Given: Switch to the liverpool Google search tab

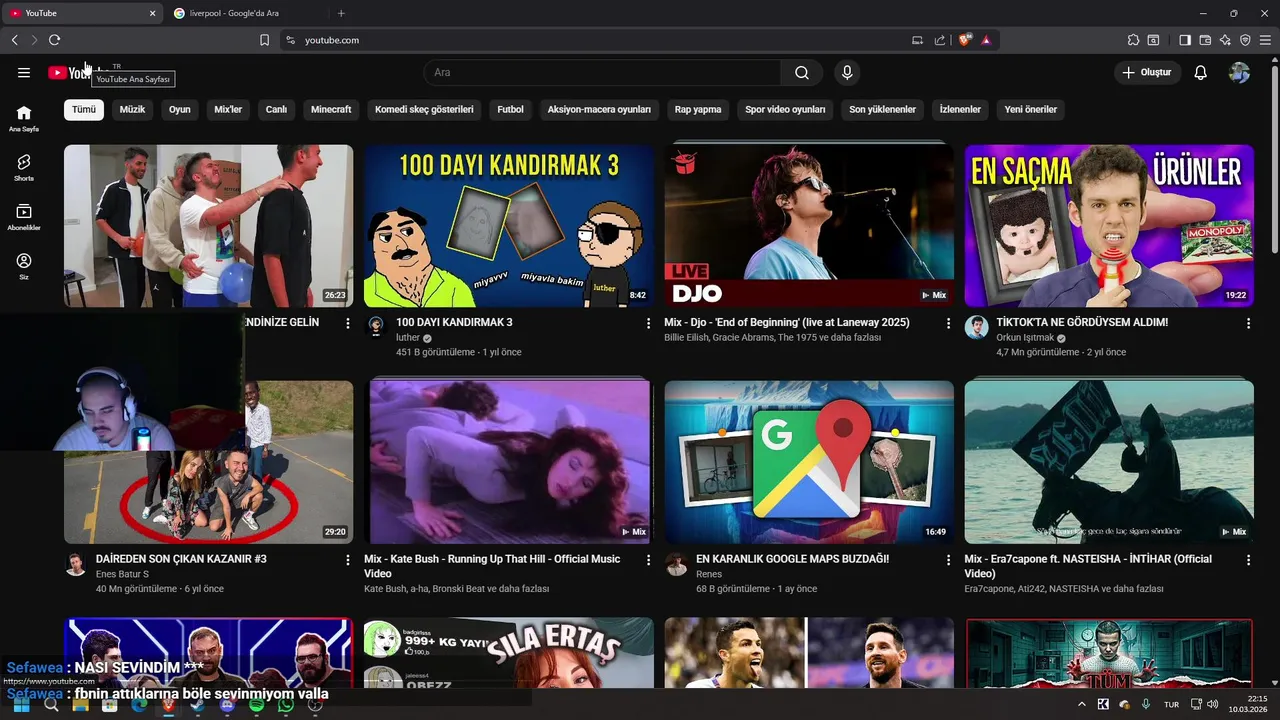Looking at the screenshot, I should [x=246, y=13].
